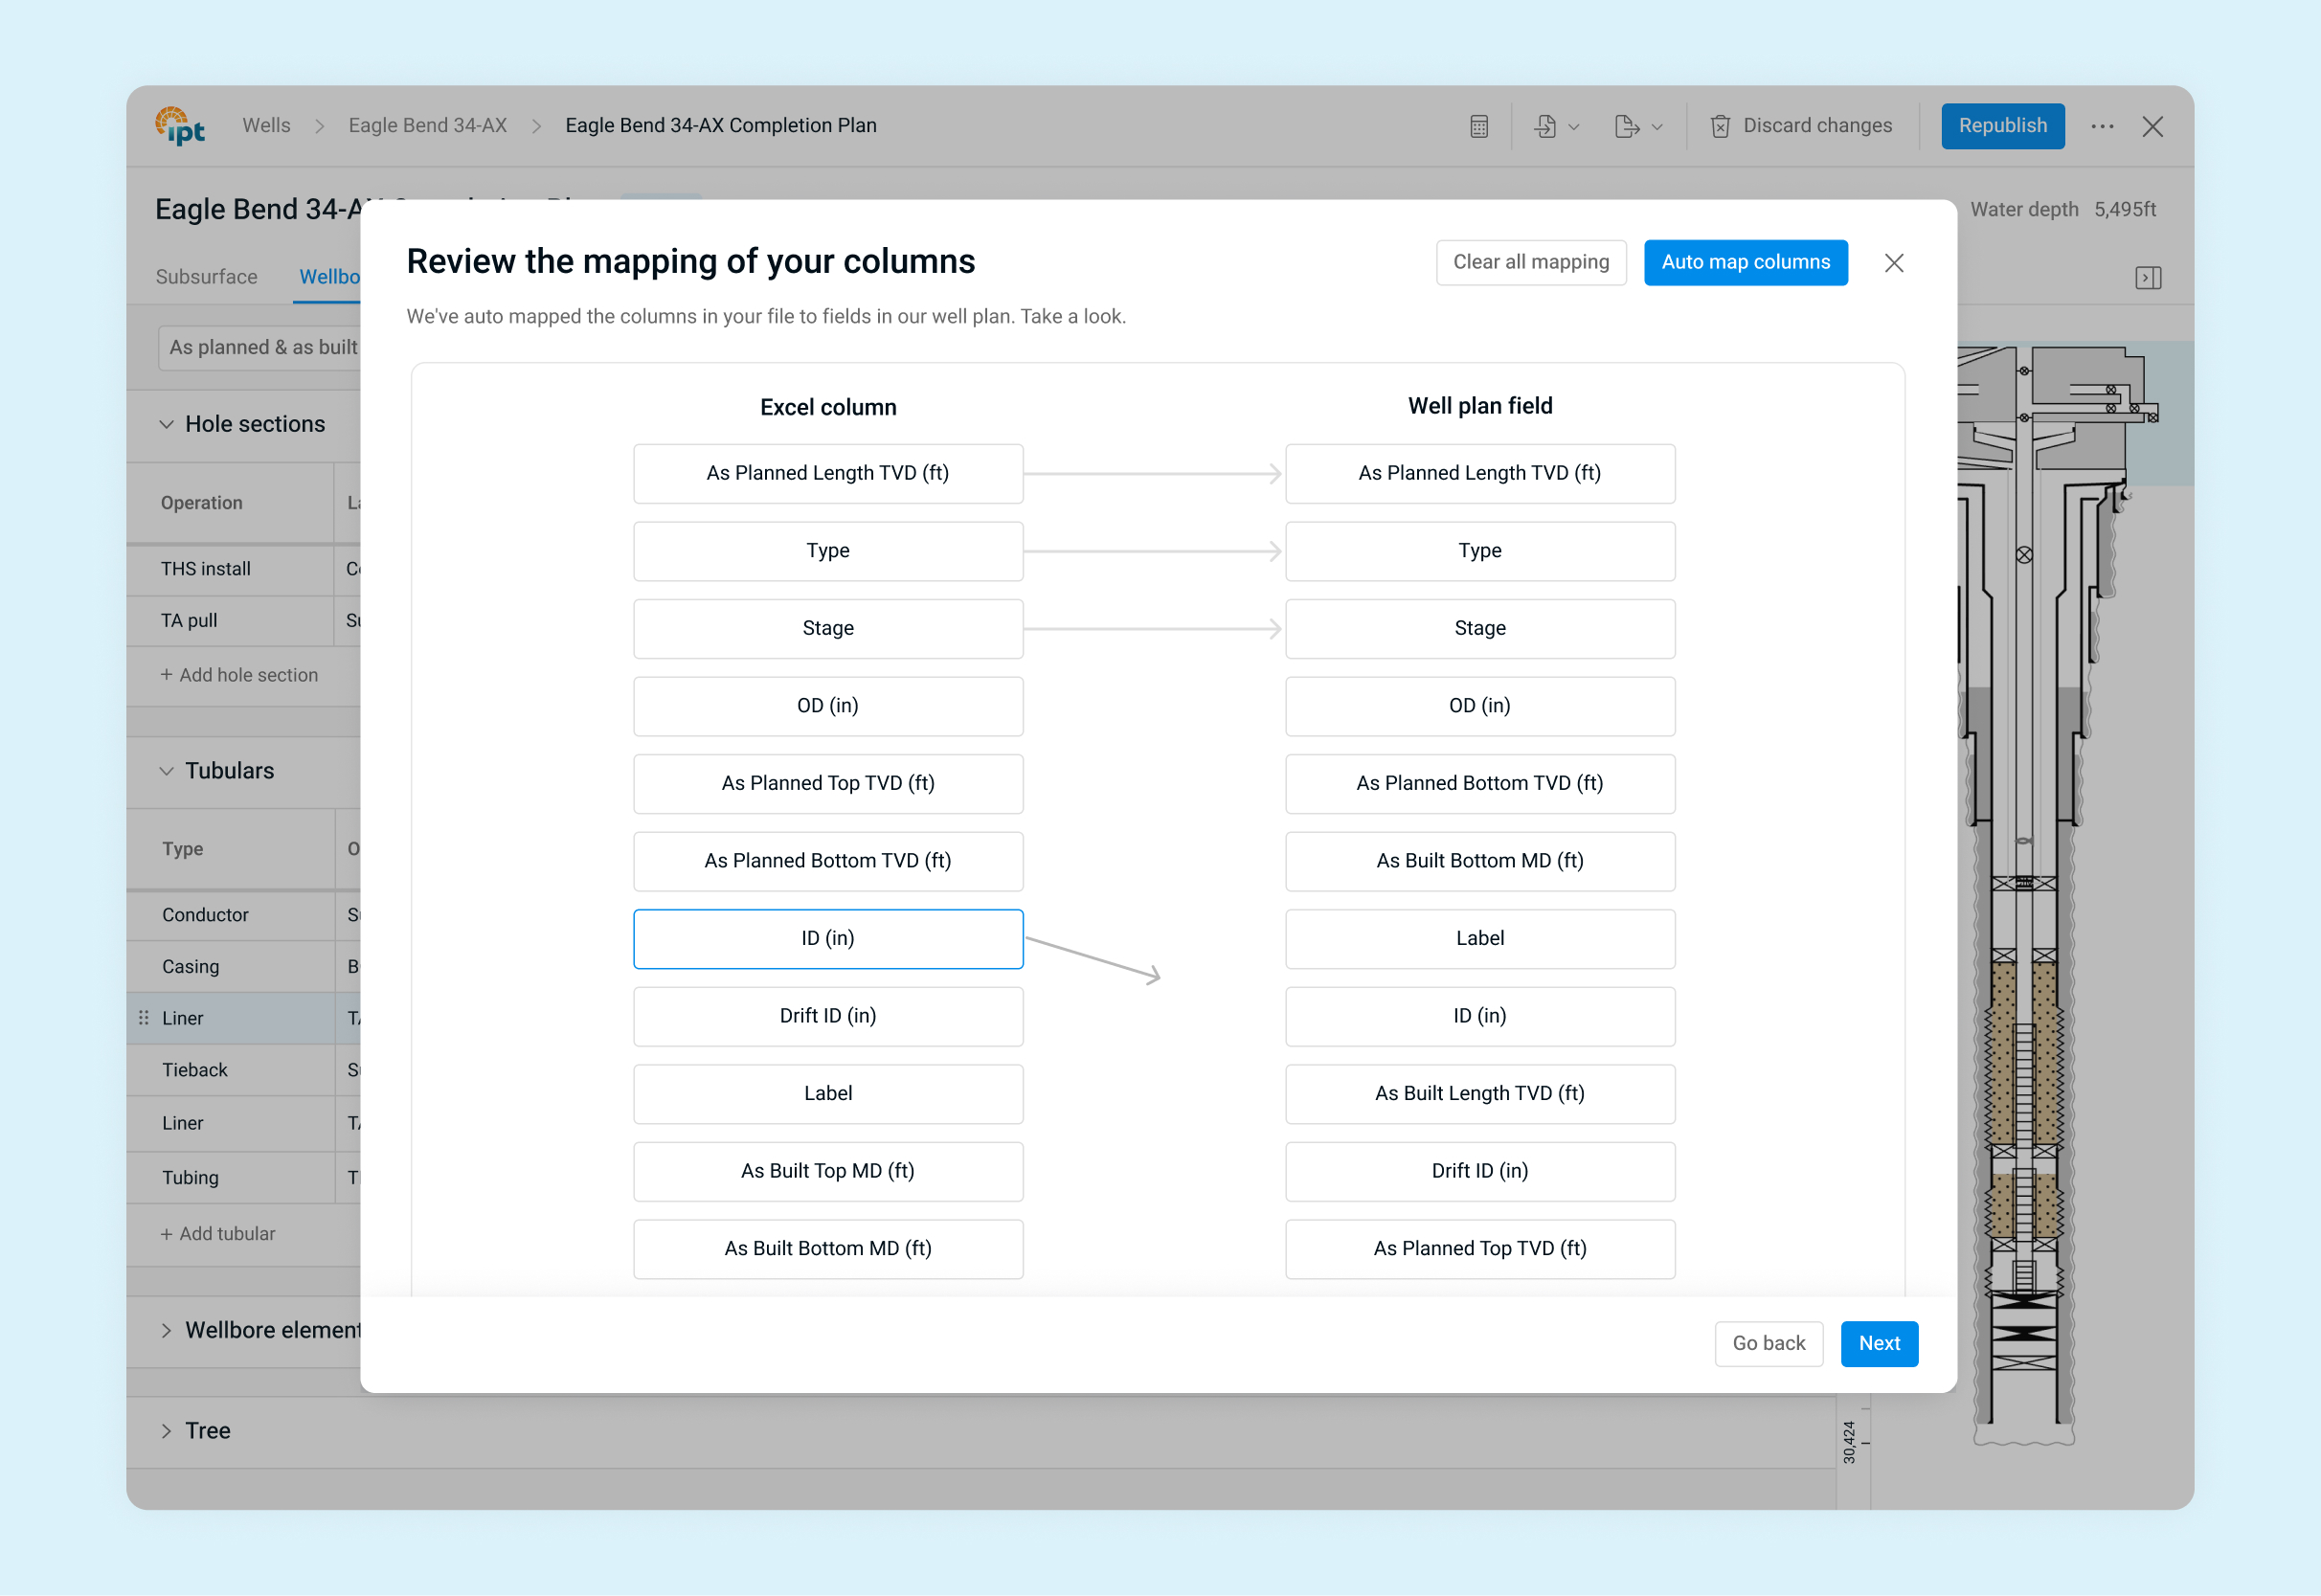Click the Discard changes trash icon
Image resolution: width=2321 pixels, height=1596 pixels.
click(1720, 126)
